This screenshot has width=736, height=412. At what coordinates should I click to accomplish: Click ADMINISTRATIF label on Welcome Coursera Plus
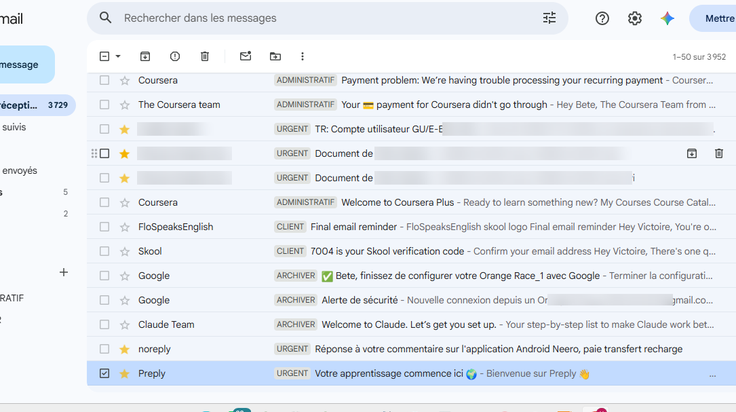point(306,203)
